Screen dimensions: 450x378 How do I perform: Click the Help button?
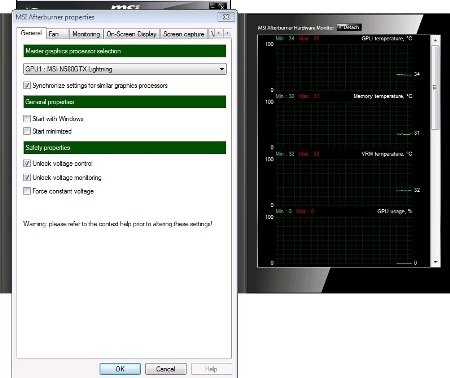tap(211, 369)
